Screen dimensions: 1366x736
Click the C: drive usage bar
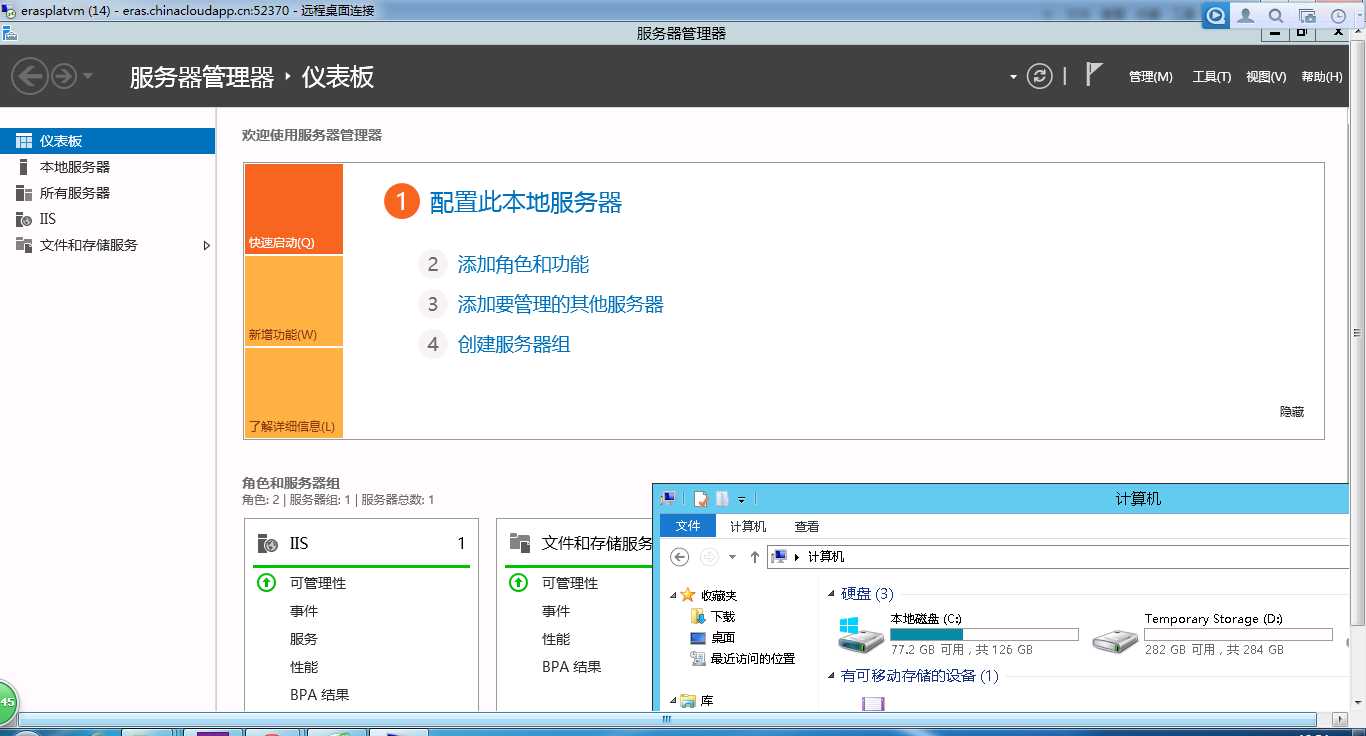(984, 634)
